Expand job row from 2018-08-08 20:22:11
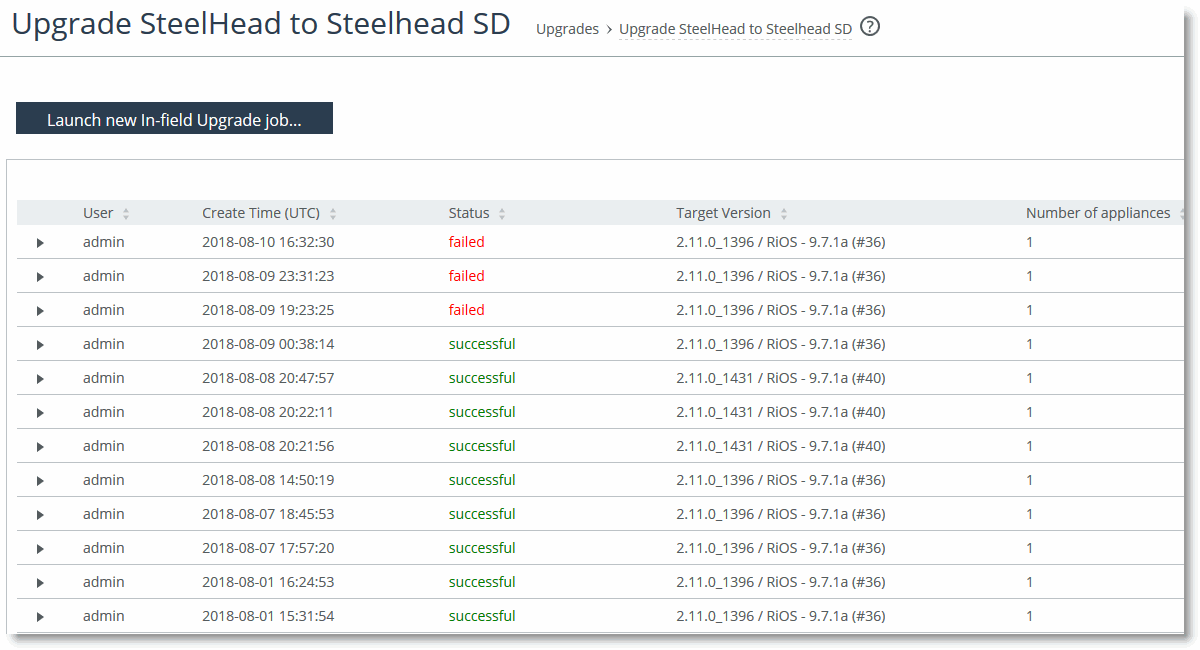1200x650 pixels. tap(40, 413)
